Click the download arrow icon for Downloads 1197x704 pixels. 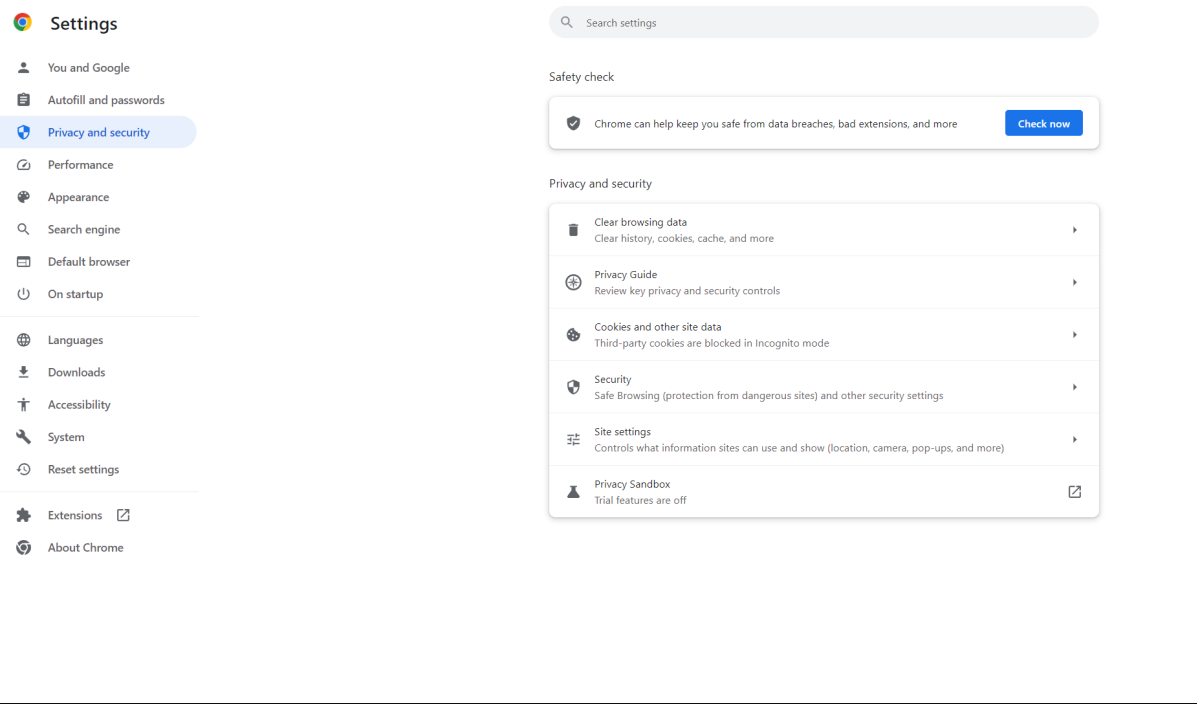(x=24, y=372)
